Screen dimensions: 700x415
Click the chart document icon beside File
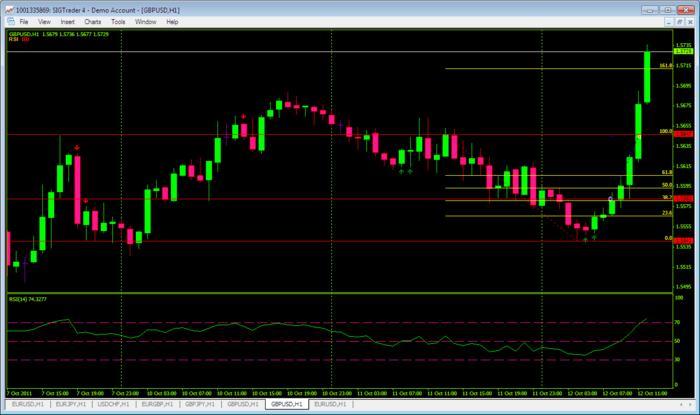(11, 21)
